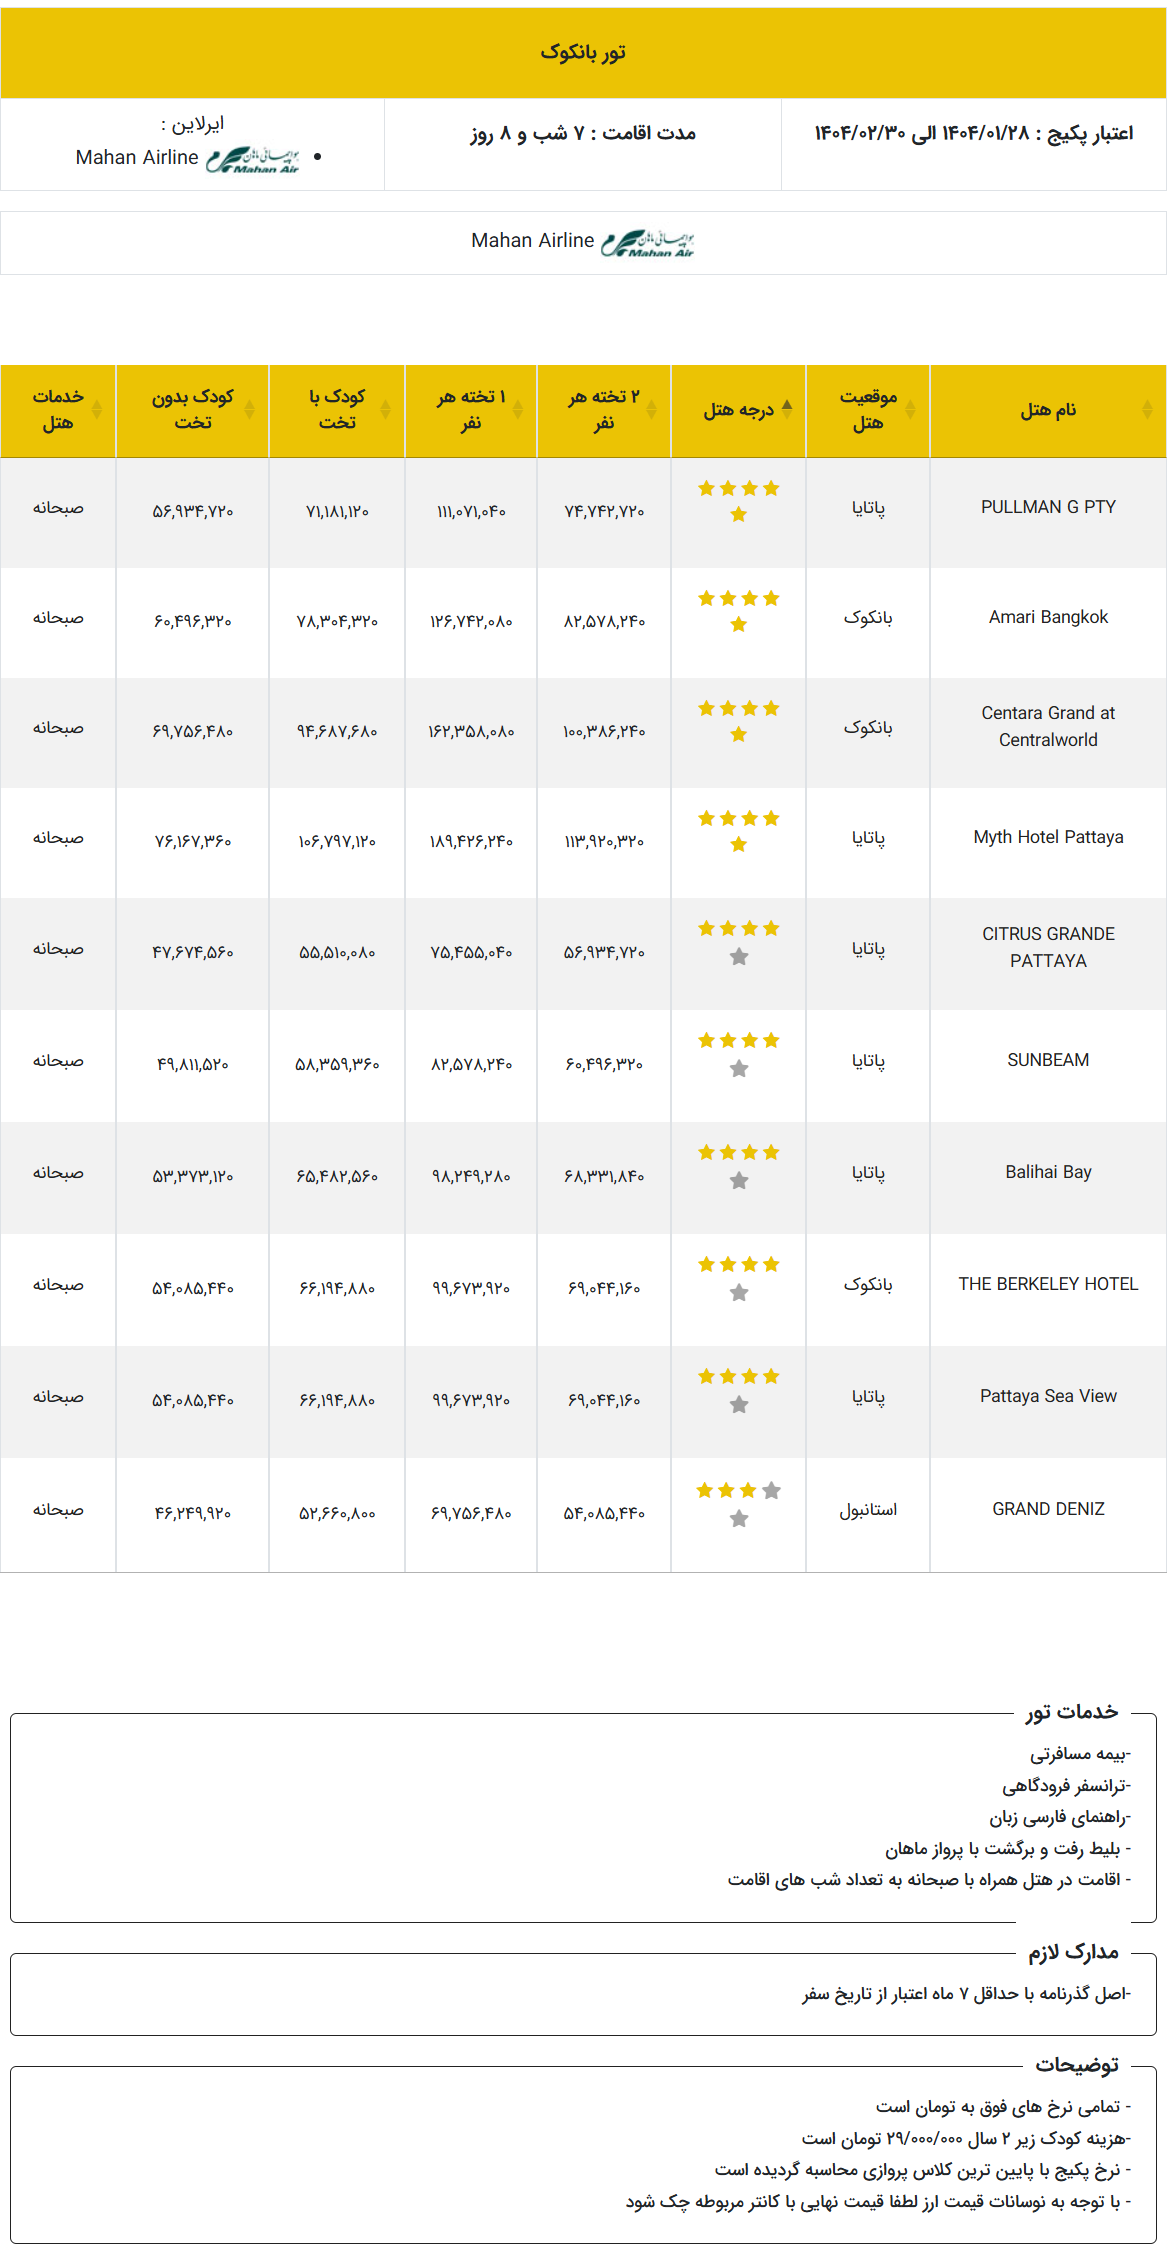This screenshot has height=2261, width=1176.
Task: Click SUNBEAM hotel double room price
Action: point(604,1064)
